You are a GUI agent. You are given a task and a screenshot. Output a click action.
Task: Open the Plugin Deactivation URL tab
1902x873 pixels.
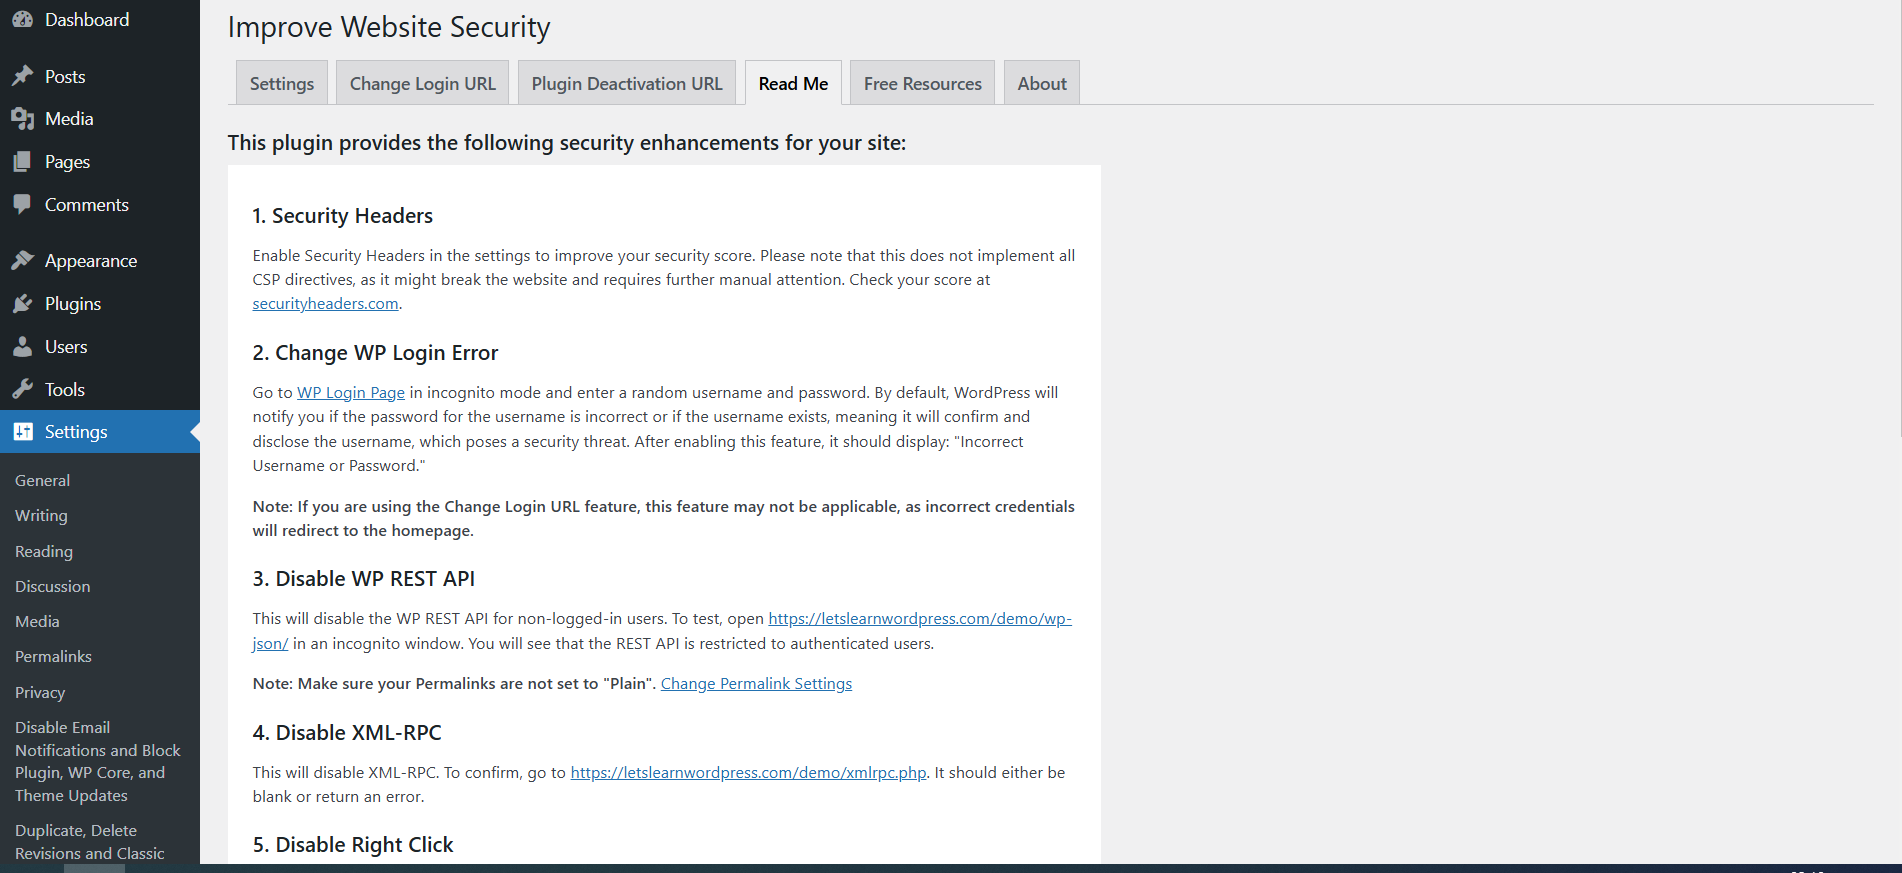pos(627,83)
